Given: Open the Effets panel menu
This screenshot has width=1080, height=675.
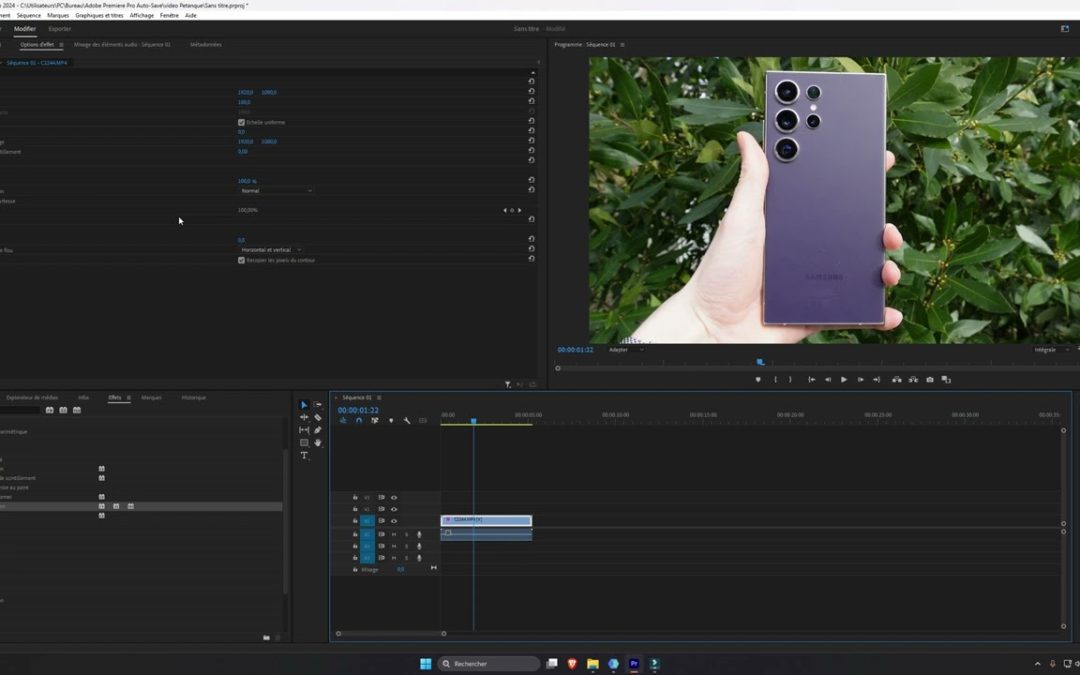Looking at the screenshot, I should [x=128, y=397].
